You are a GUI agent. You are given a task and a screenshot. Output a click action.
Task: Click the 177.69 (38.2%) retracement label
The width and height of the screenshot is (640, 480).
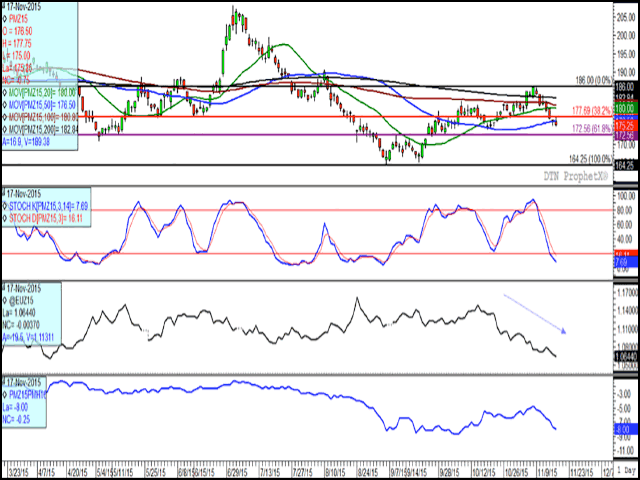[x=594, y=110]
